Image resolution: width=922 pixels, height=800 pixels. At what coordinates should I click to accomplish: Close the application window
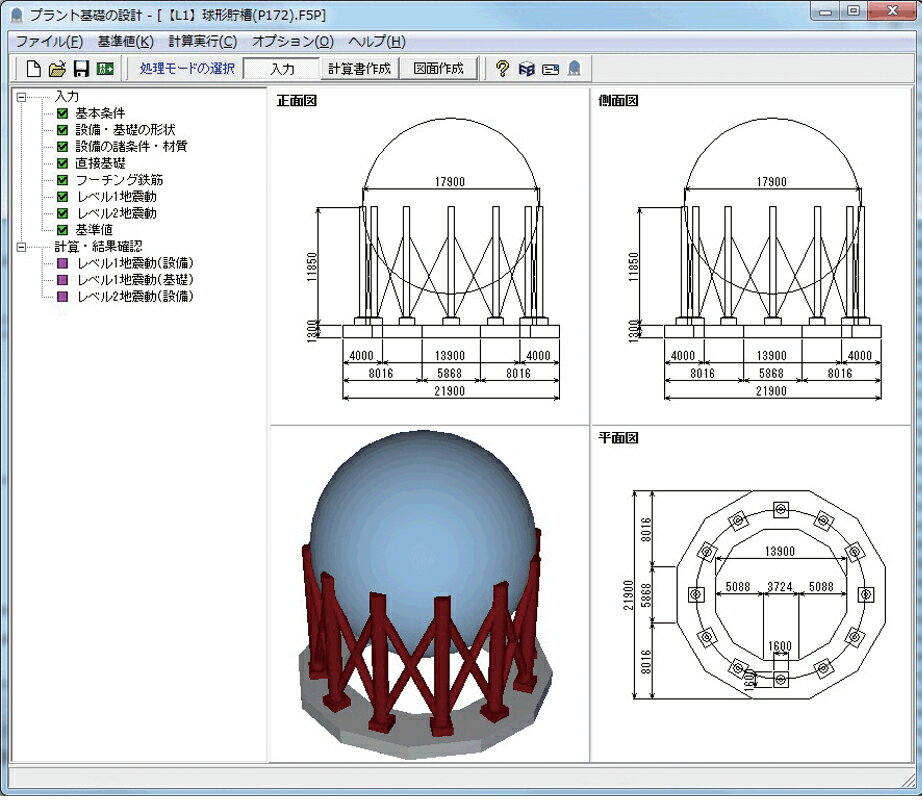tap(893, 12)
